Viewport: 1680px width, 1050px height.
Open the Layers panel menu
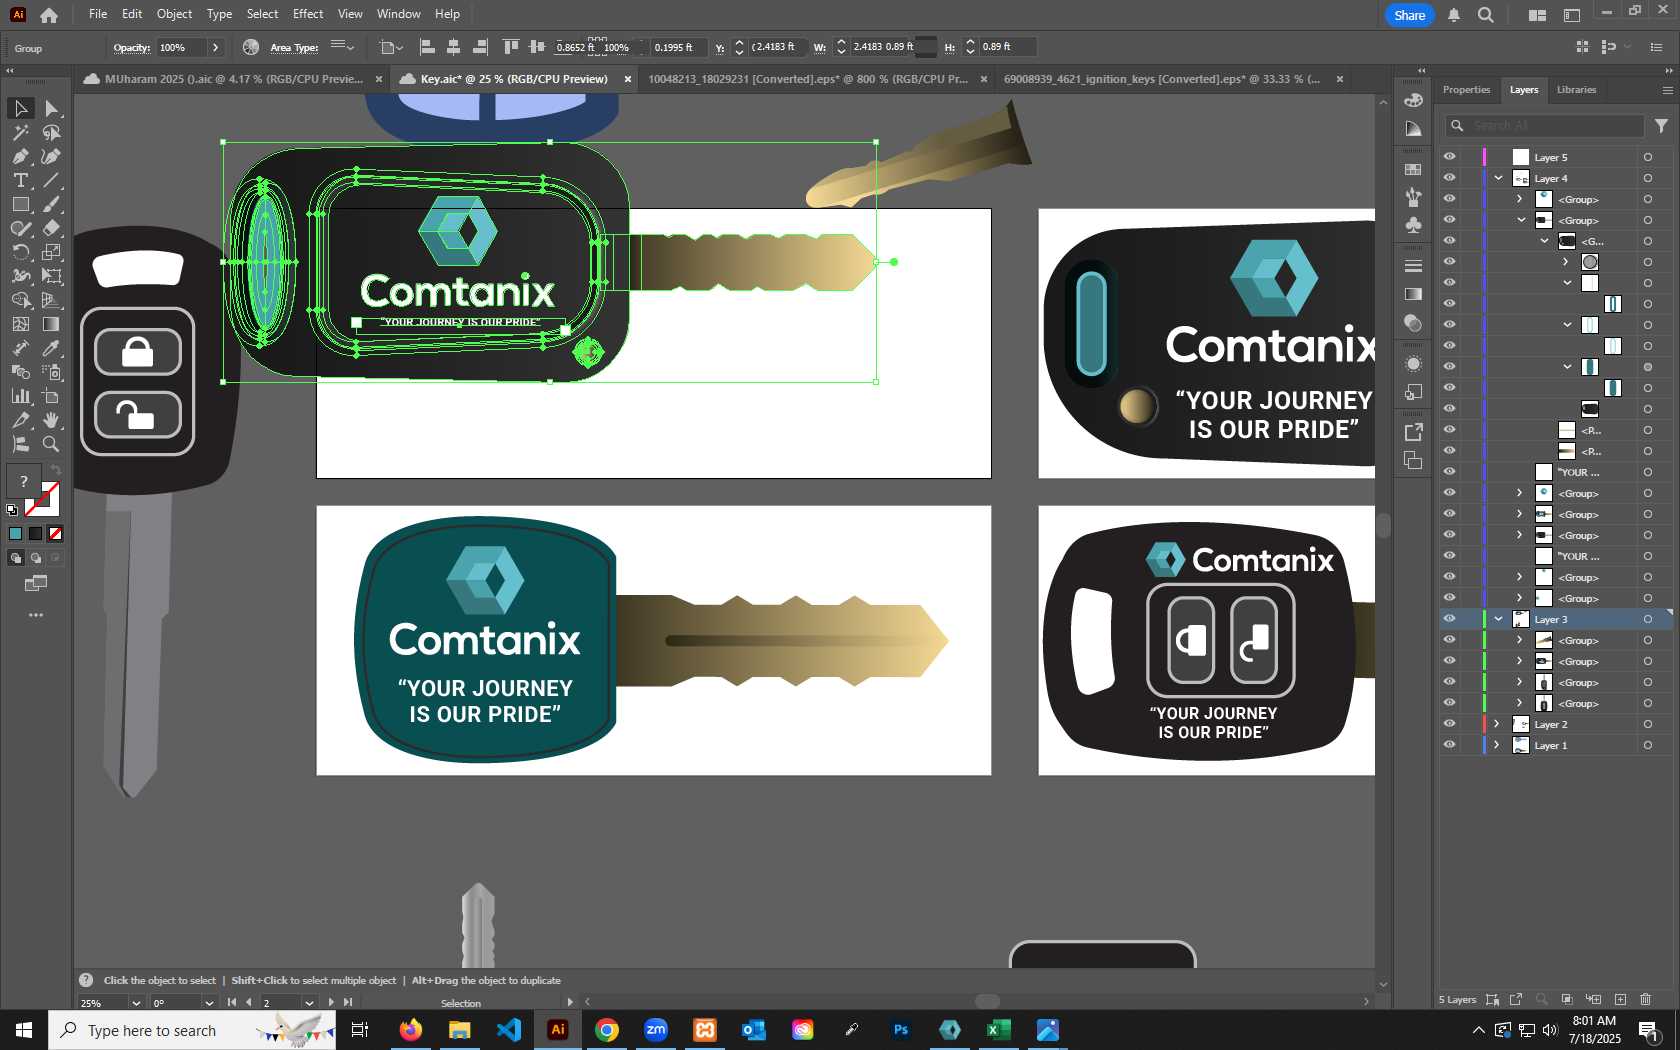[x=1667, y=90]
